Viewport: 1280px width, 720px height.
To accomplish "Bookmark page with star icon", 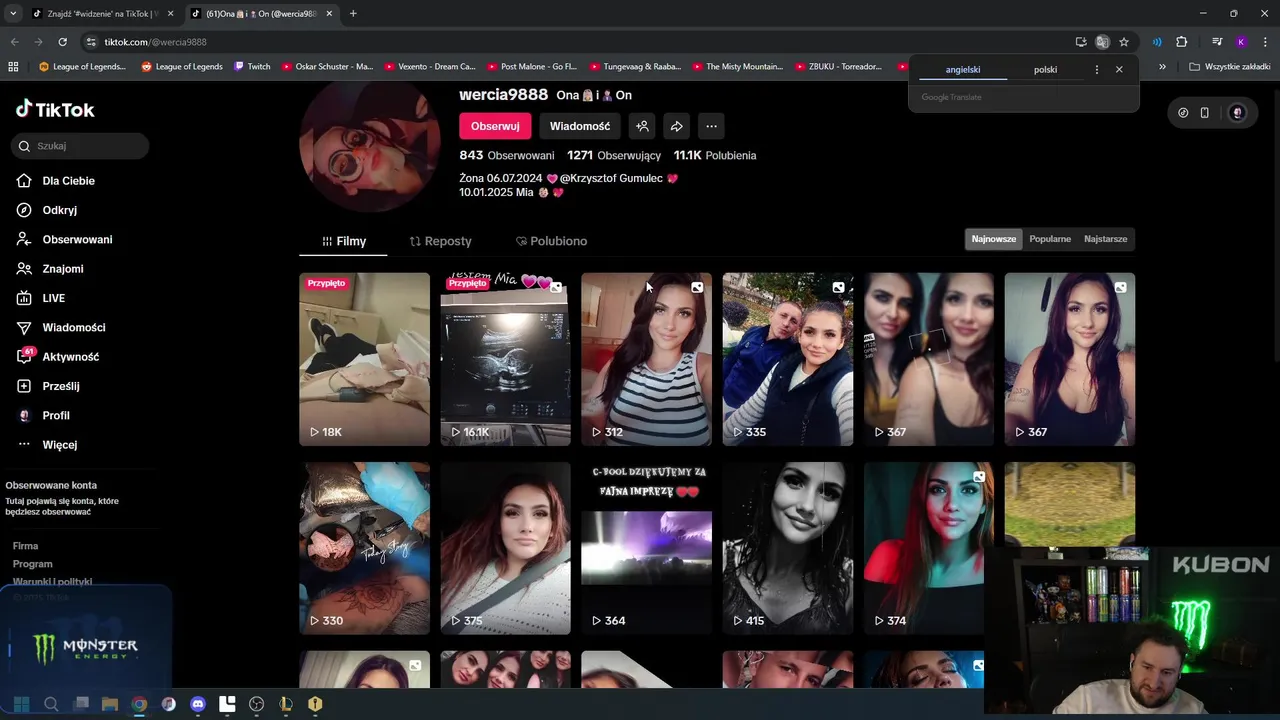I will 1124,42.
